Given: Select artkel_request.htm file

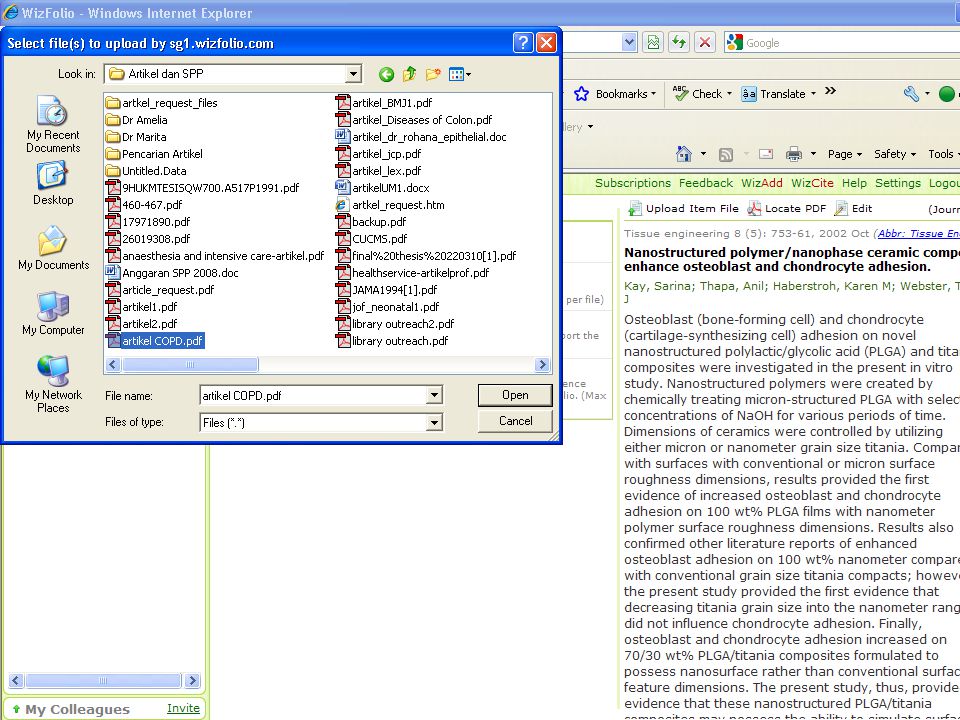Looking at the screenshot, I should 391,205.
